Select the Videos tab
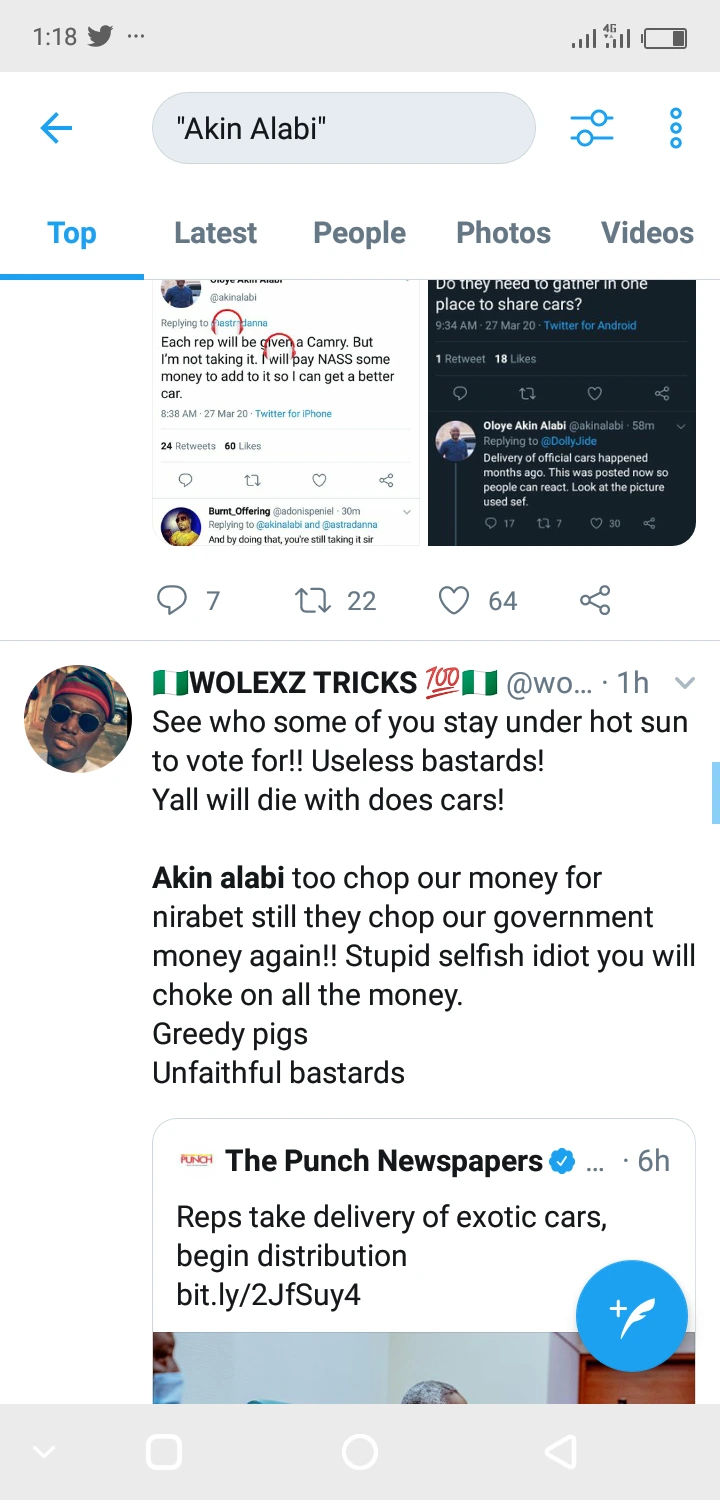Viewport: 720px width, 1500px height. (x=647, y=233)
